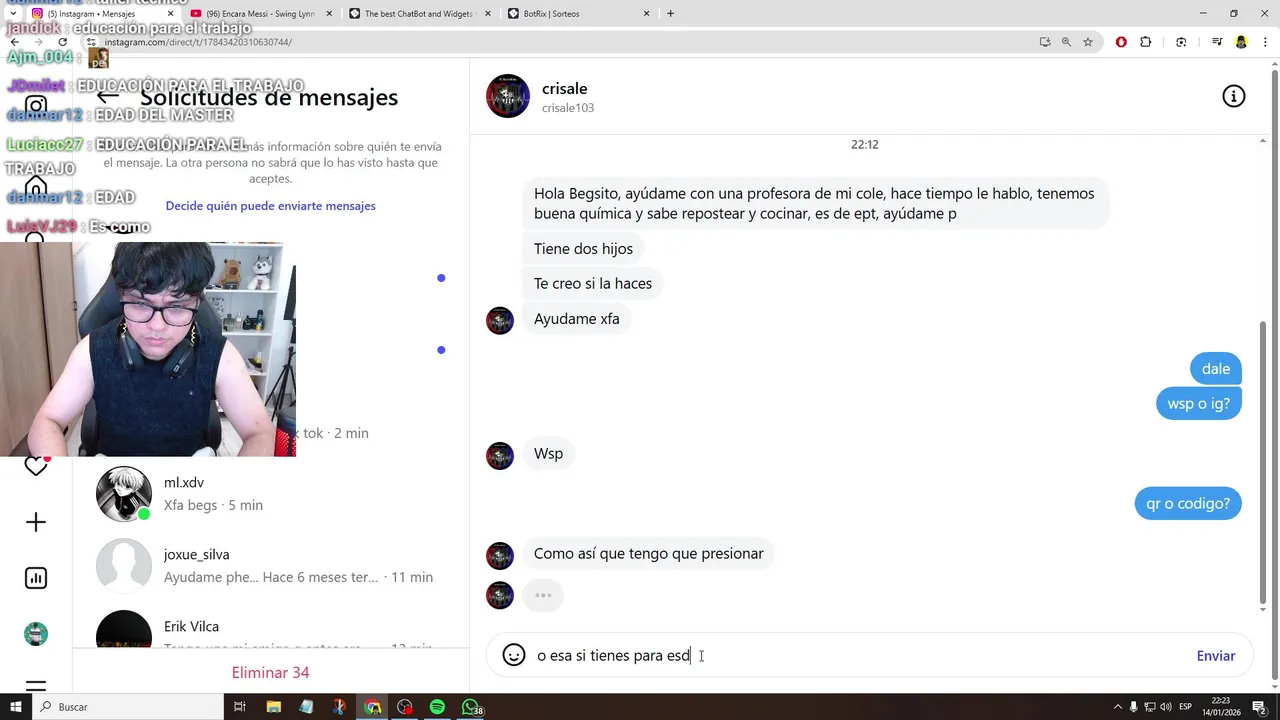
Task: Click the lens capture icon in toolbar
Action: tap(1181, 42)
